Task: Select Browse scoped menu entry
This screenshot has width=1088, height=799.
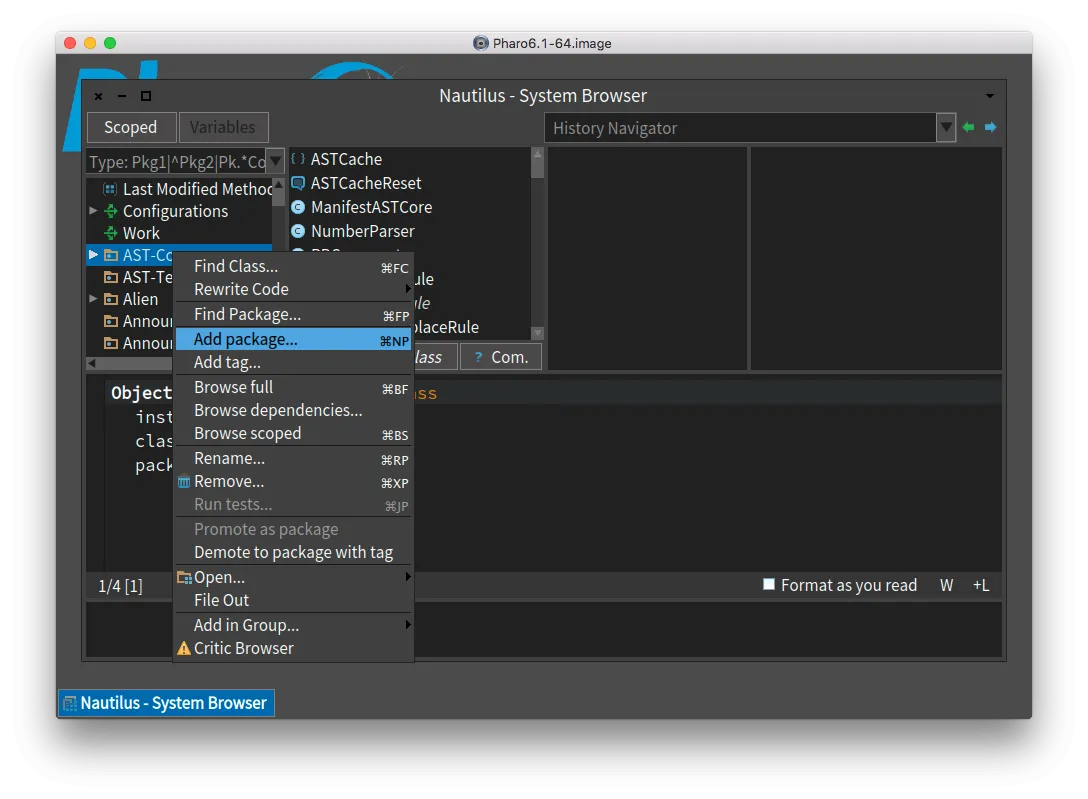Action: 294,433
